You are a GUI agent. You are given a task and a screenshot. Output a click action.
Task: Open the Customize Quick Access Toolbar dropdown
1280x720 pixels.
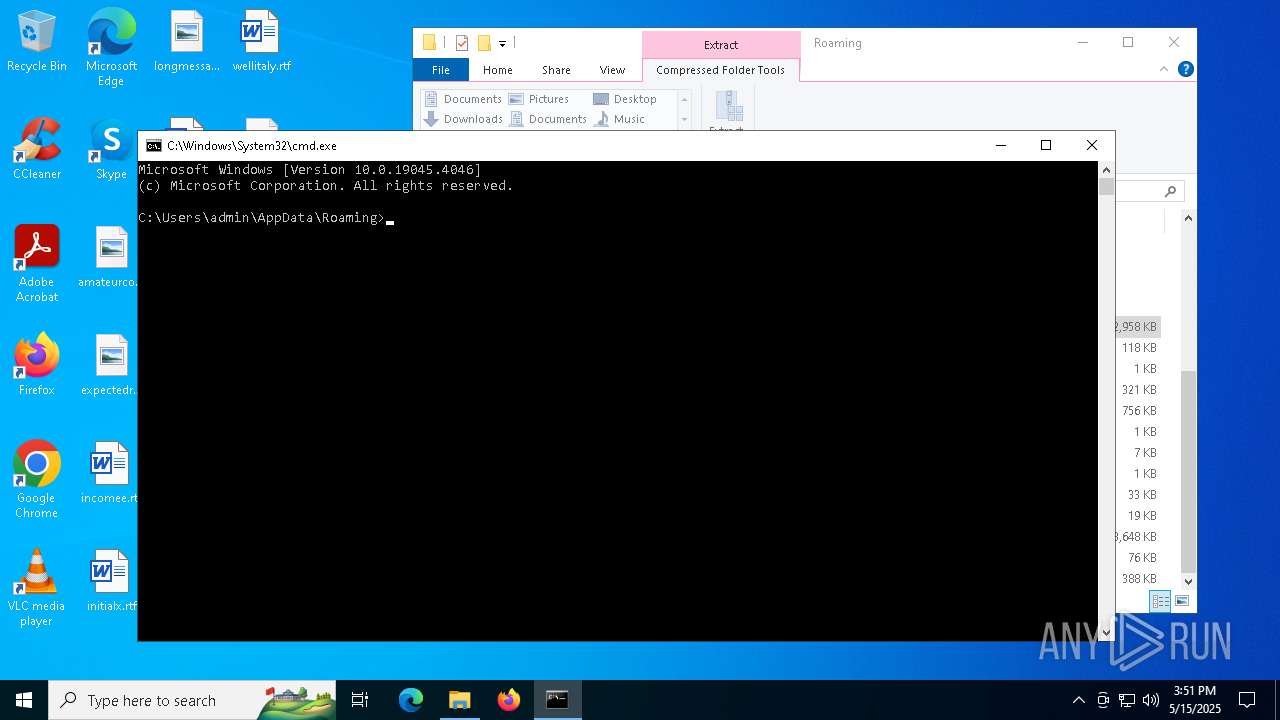[x=502, y=43]
